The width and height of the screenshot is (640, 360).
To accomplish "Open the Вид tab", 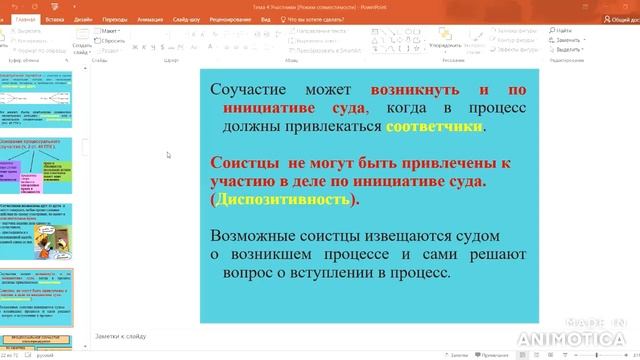I will [265, 19].
